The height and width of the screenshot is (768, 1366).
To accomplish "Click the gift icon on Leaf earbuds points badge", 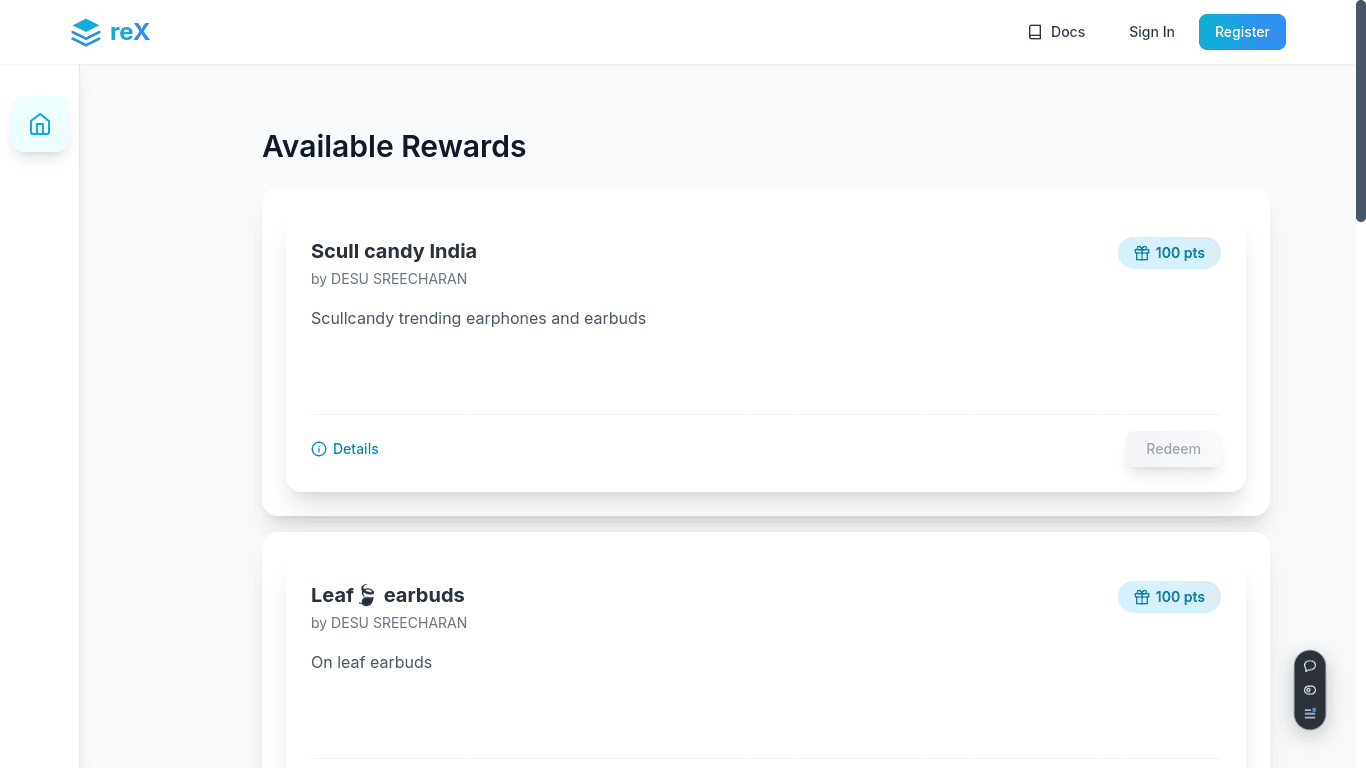I will (x=1142, y=597).
